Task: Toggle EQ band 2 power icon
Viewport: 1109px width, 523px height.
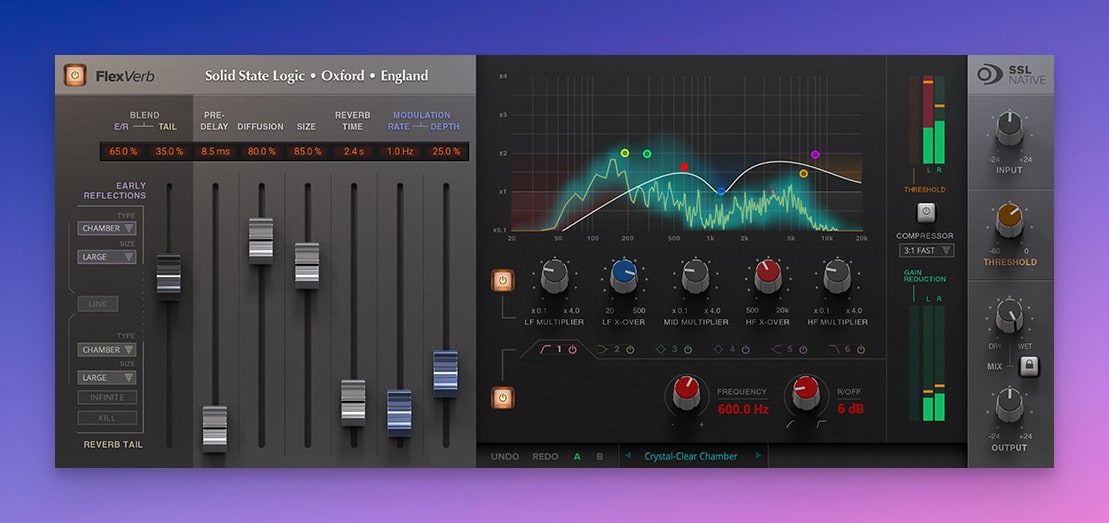Action: pos(630,350)
